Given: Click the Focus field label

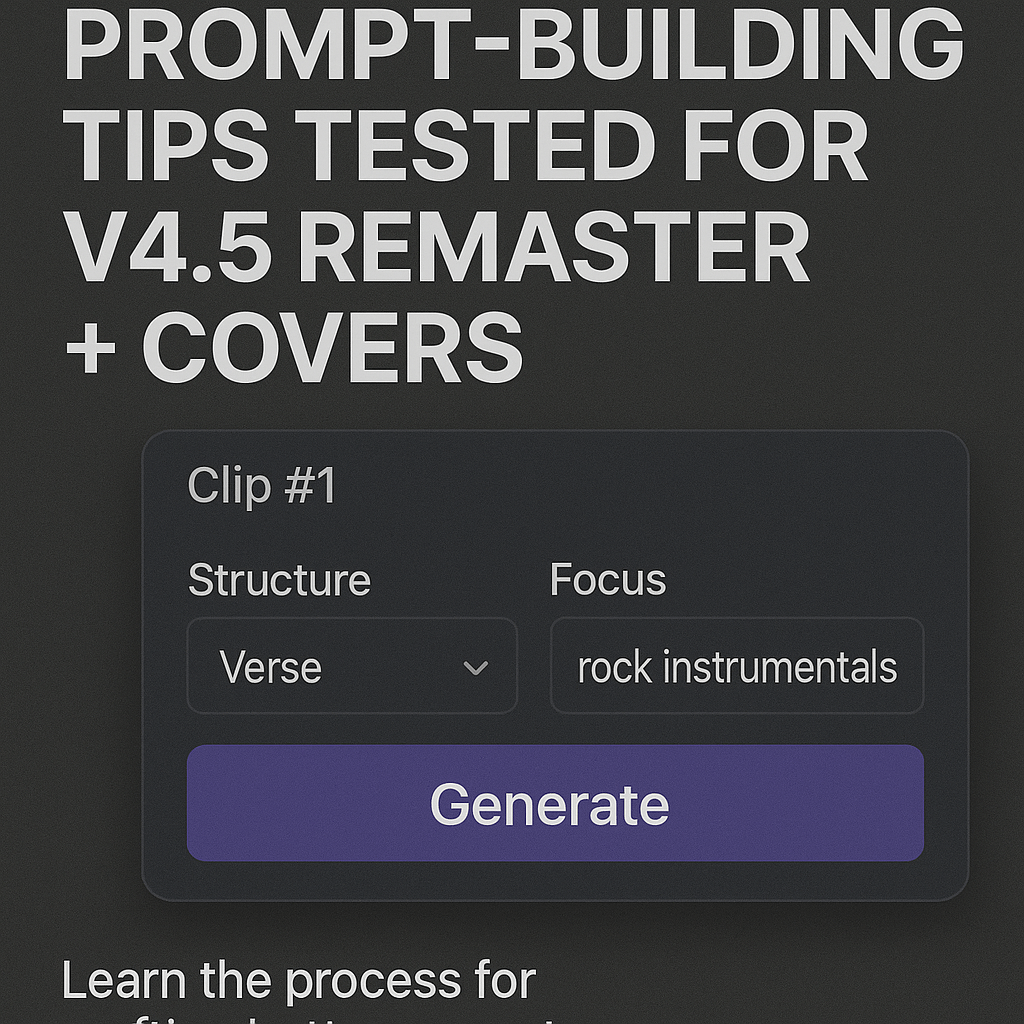Looking at the screenshot, I should [608, 580].
